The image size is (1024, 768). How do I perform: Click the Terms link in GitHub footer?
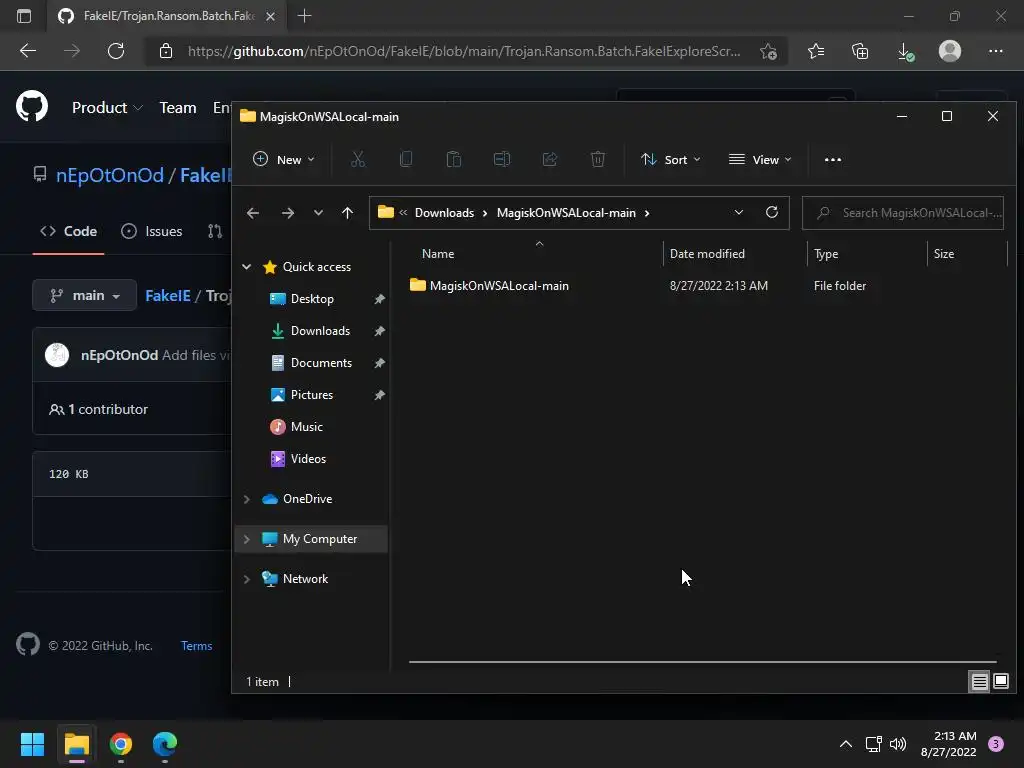click(196, 645)
